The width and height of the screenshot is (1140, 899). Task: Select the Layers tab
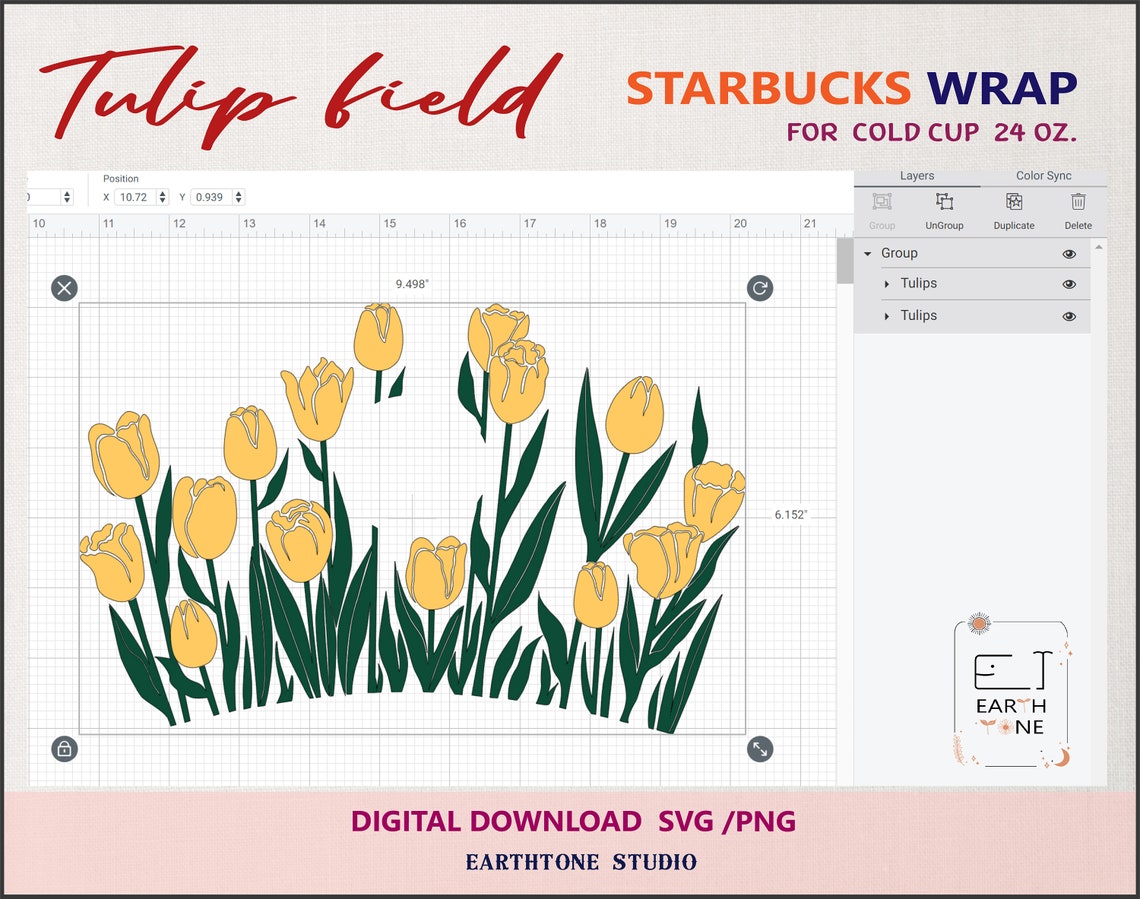click(x=917, y=175)
